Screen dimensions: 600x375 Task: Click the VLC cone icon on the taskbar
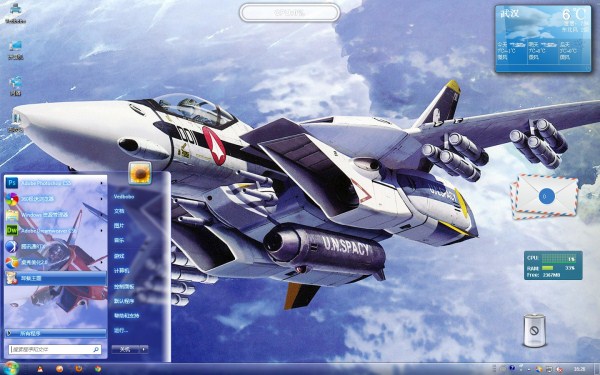click(40, 369)
